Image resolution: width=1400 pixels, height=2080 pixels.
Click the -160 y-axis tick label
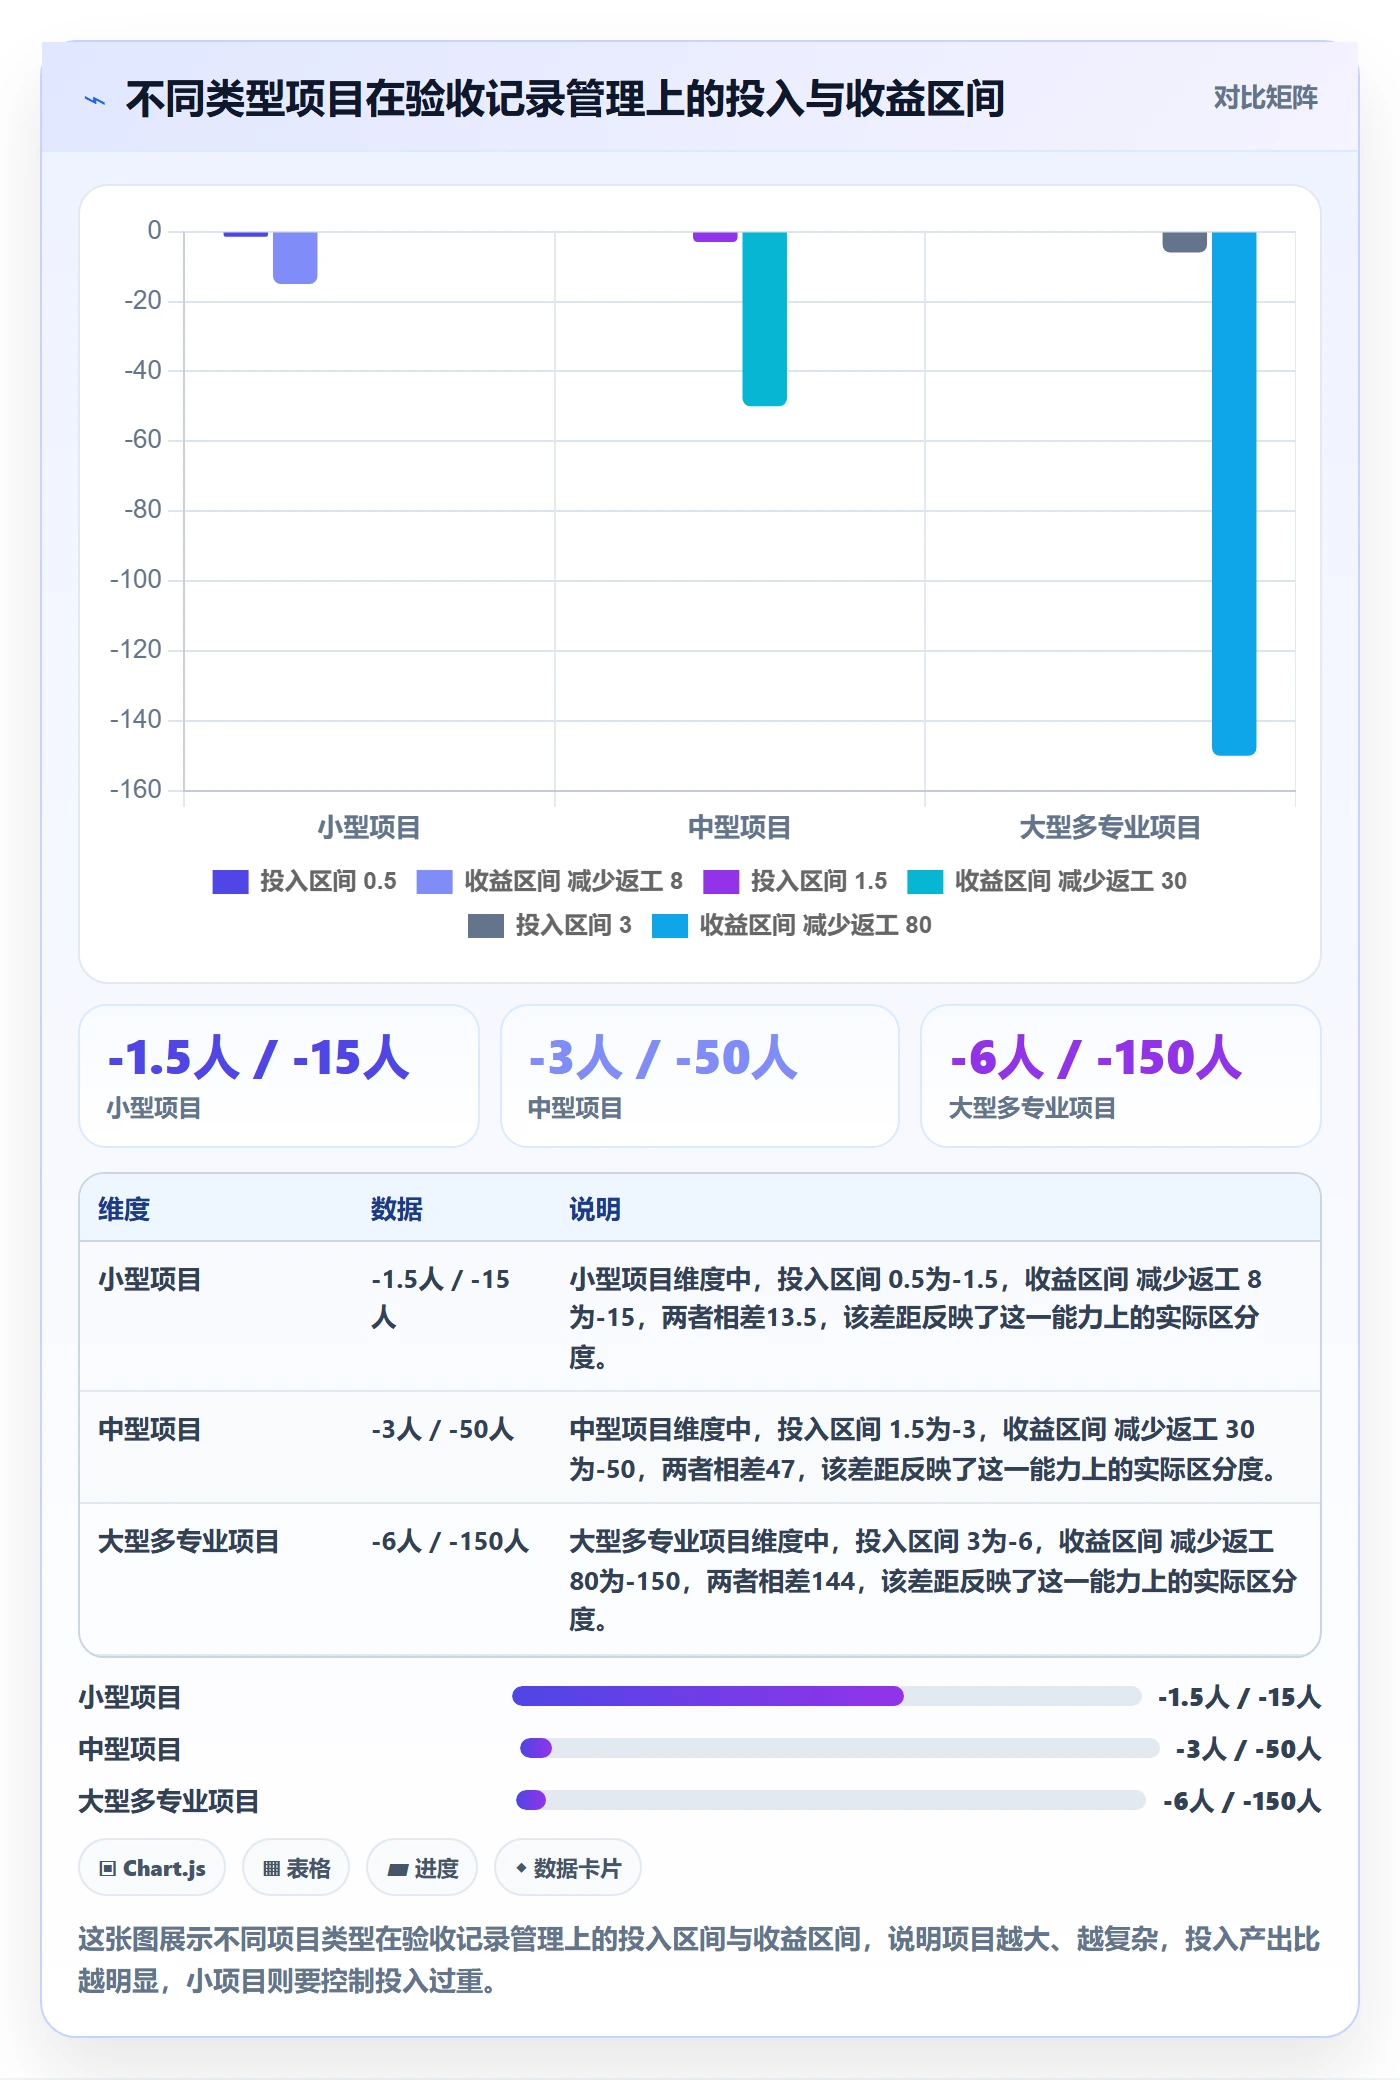point(136,789)
